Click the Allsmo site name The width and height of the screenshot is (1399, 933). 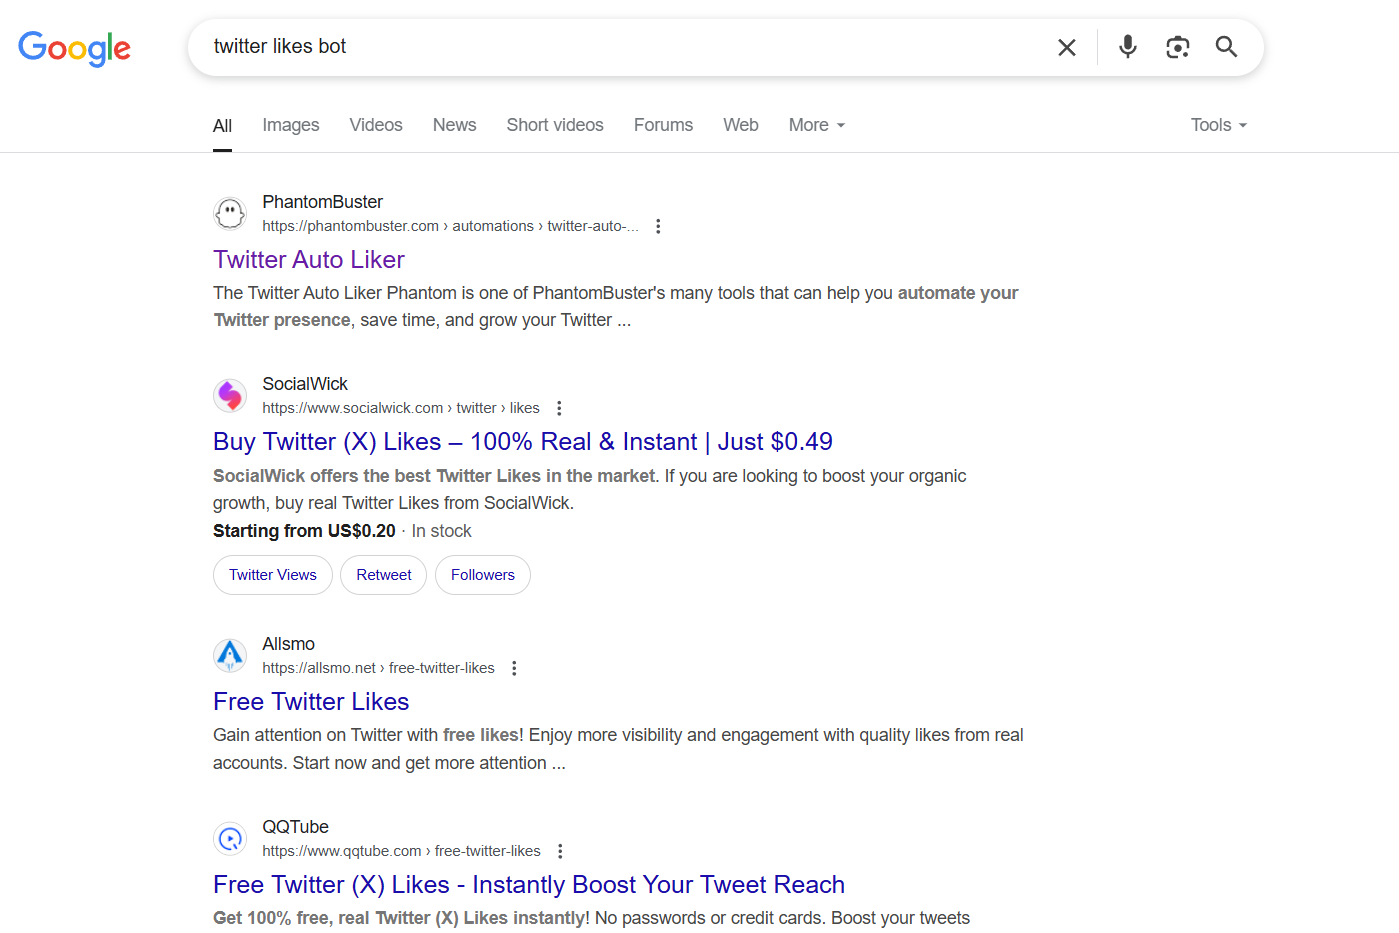click(x=288, y=644)
